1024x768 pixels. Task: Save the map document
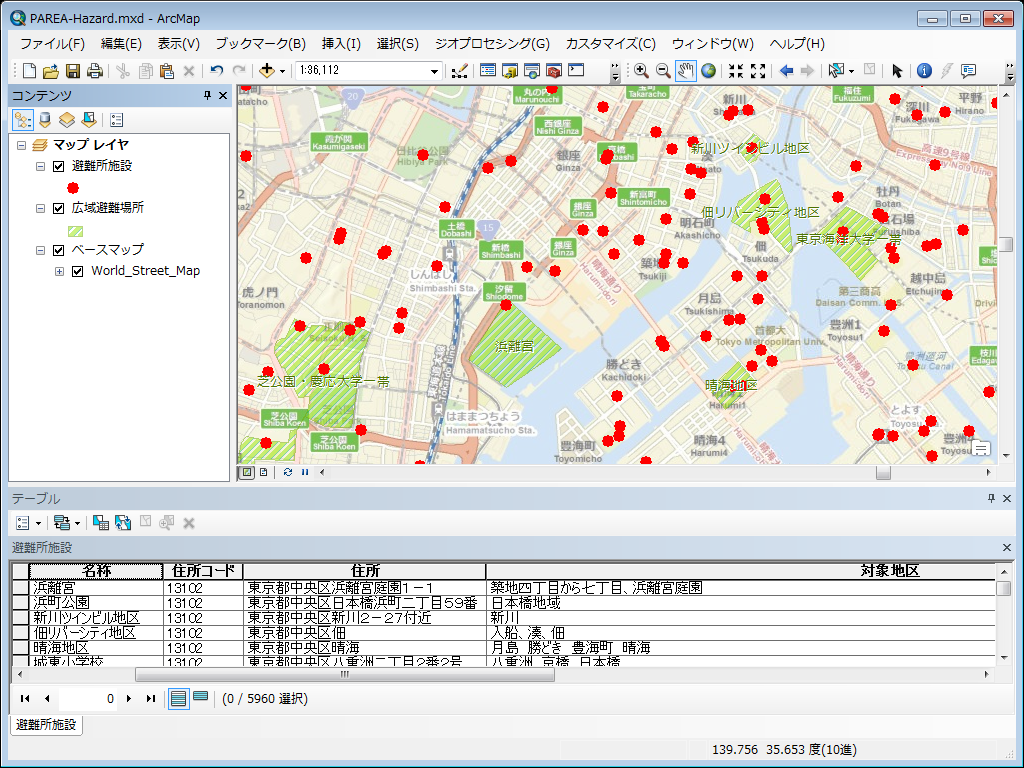[x=72, y=71]
